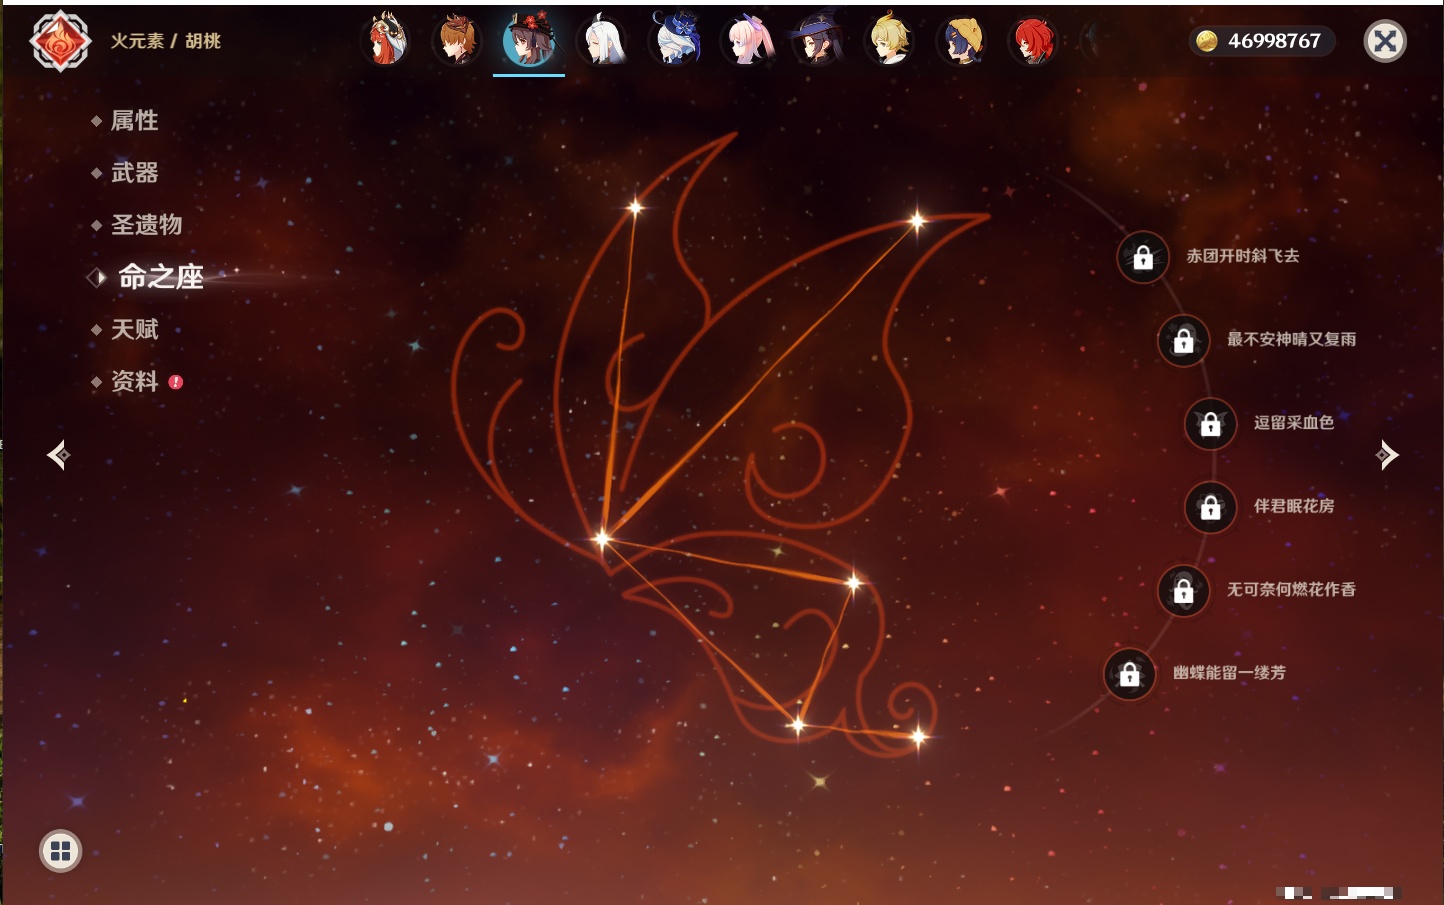Close the character screen
The image size is (1444, 905).
(1385, 41)
